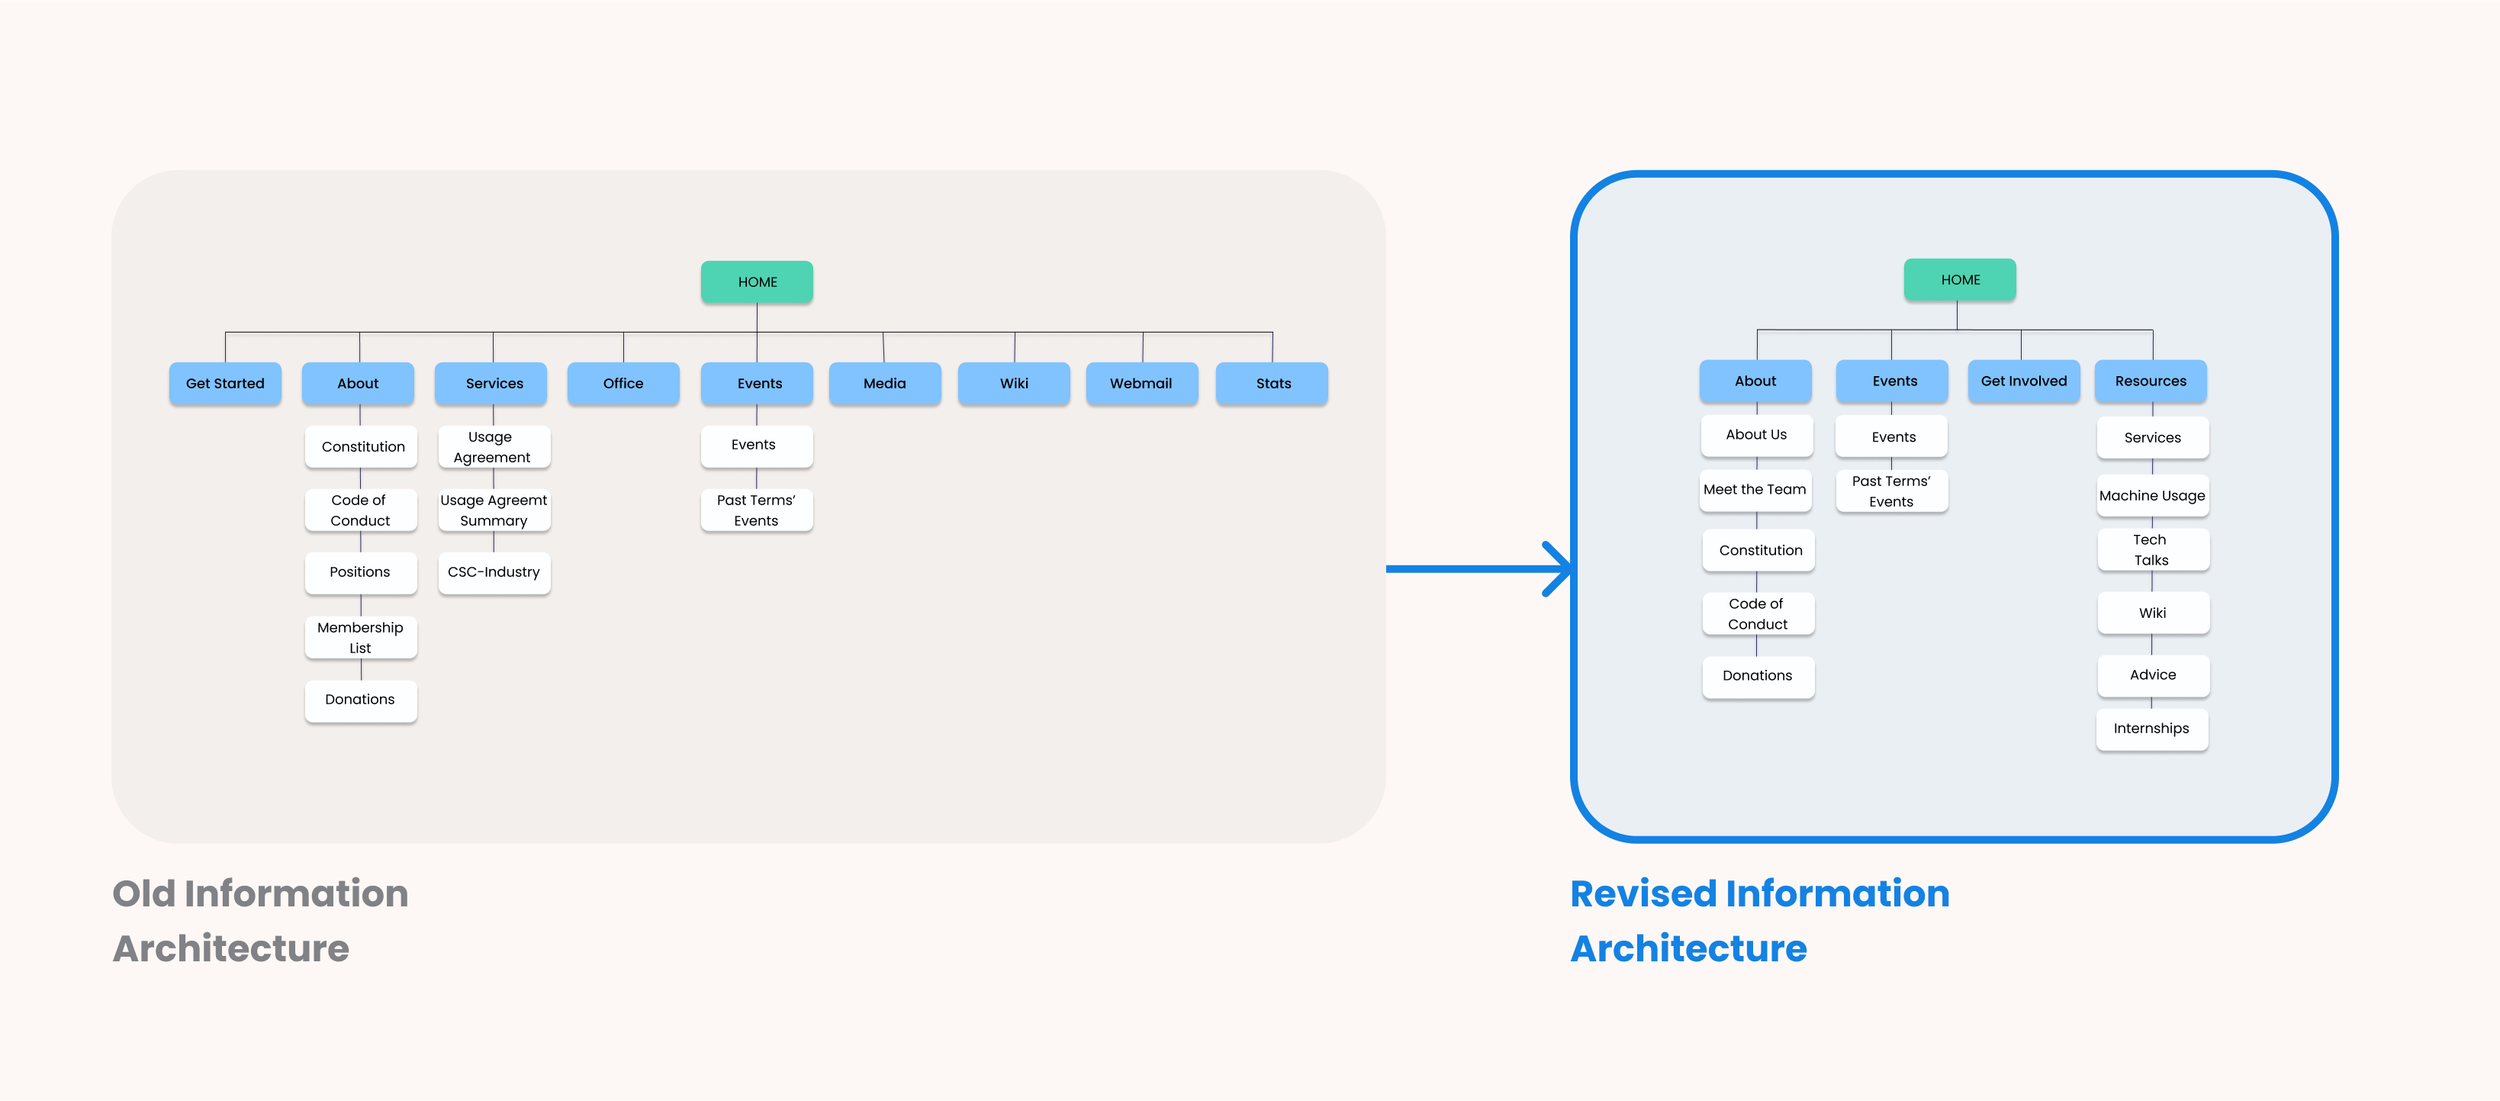The image size is (2500, 1101).
Task: Click the Positions box under About
Action: [360, 572]
